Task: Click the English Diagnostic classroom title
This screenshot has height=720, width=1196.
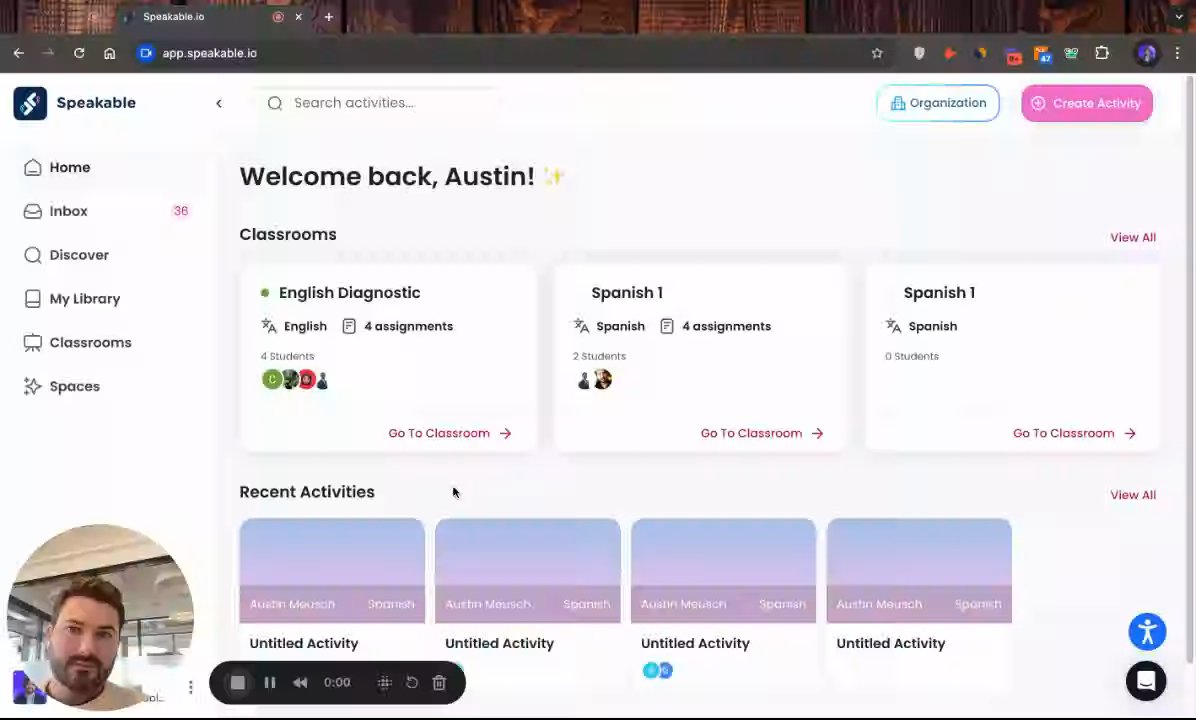Action: click(349, 293)
